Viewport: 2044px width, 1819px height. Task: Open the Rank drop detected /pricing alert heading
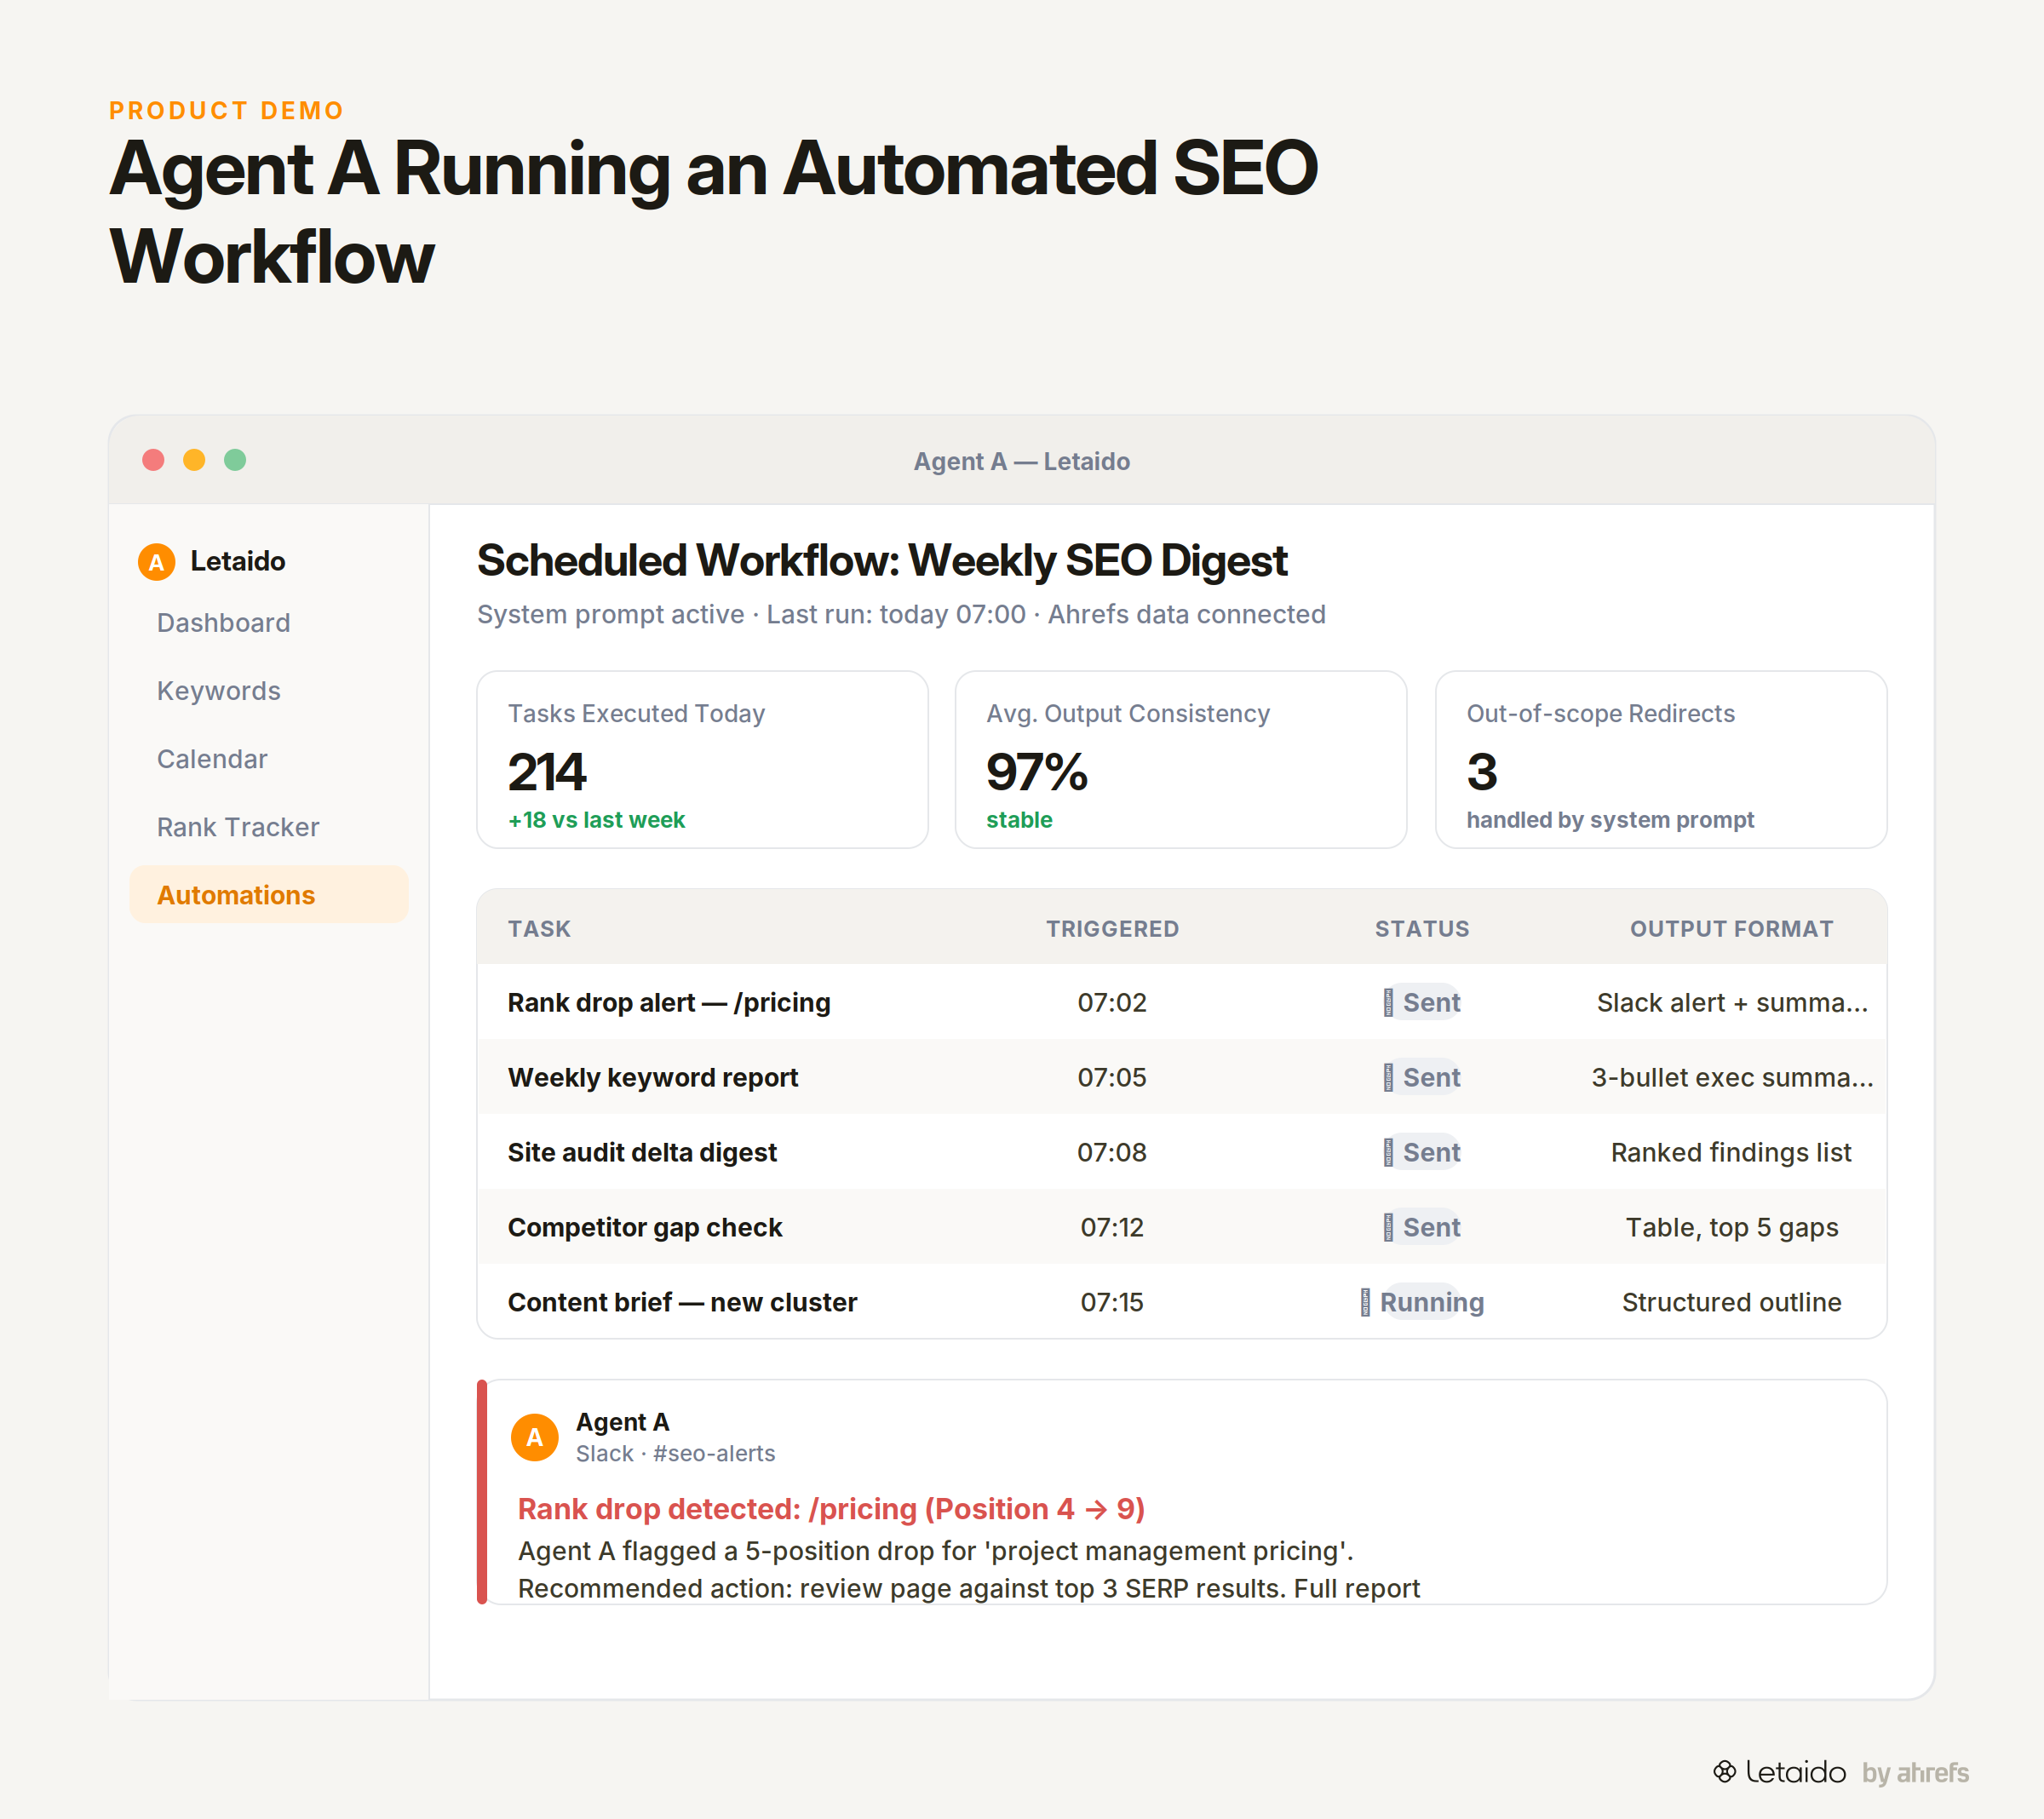click(x=831, y=1509)
